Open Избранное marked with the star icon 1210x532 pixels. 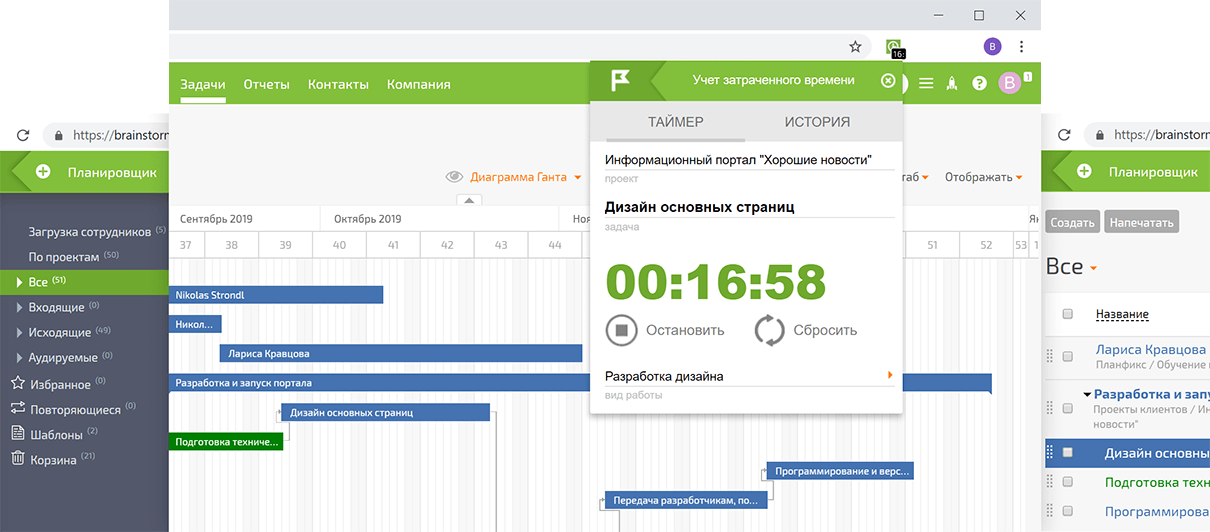point(17,383)
